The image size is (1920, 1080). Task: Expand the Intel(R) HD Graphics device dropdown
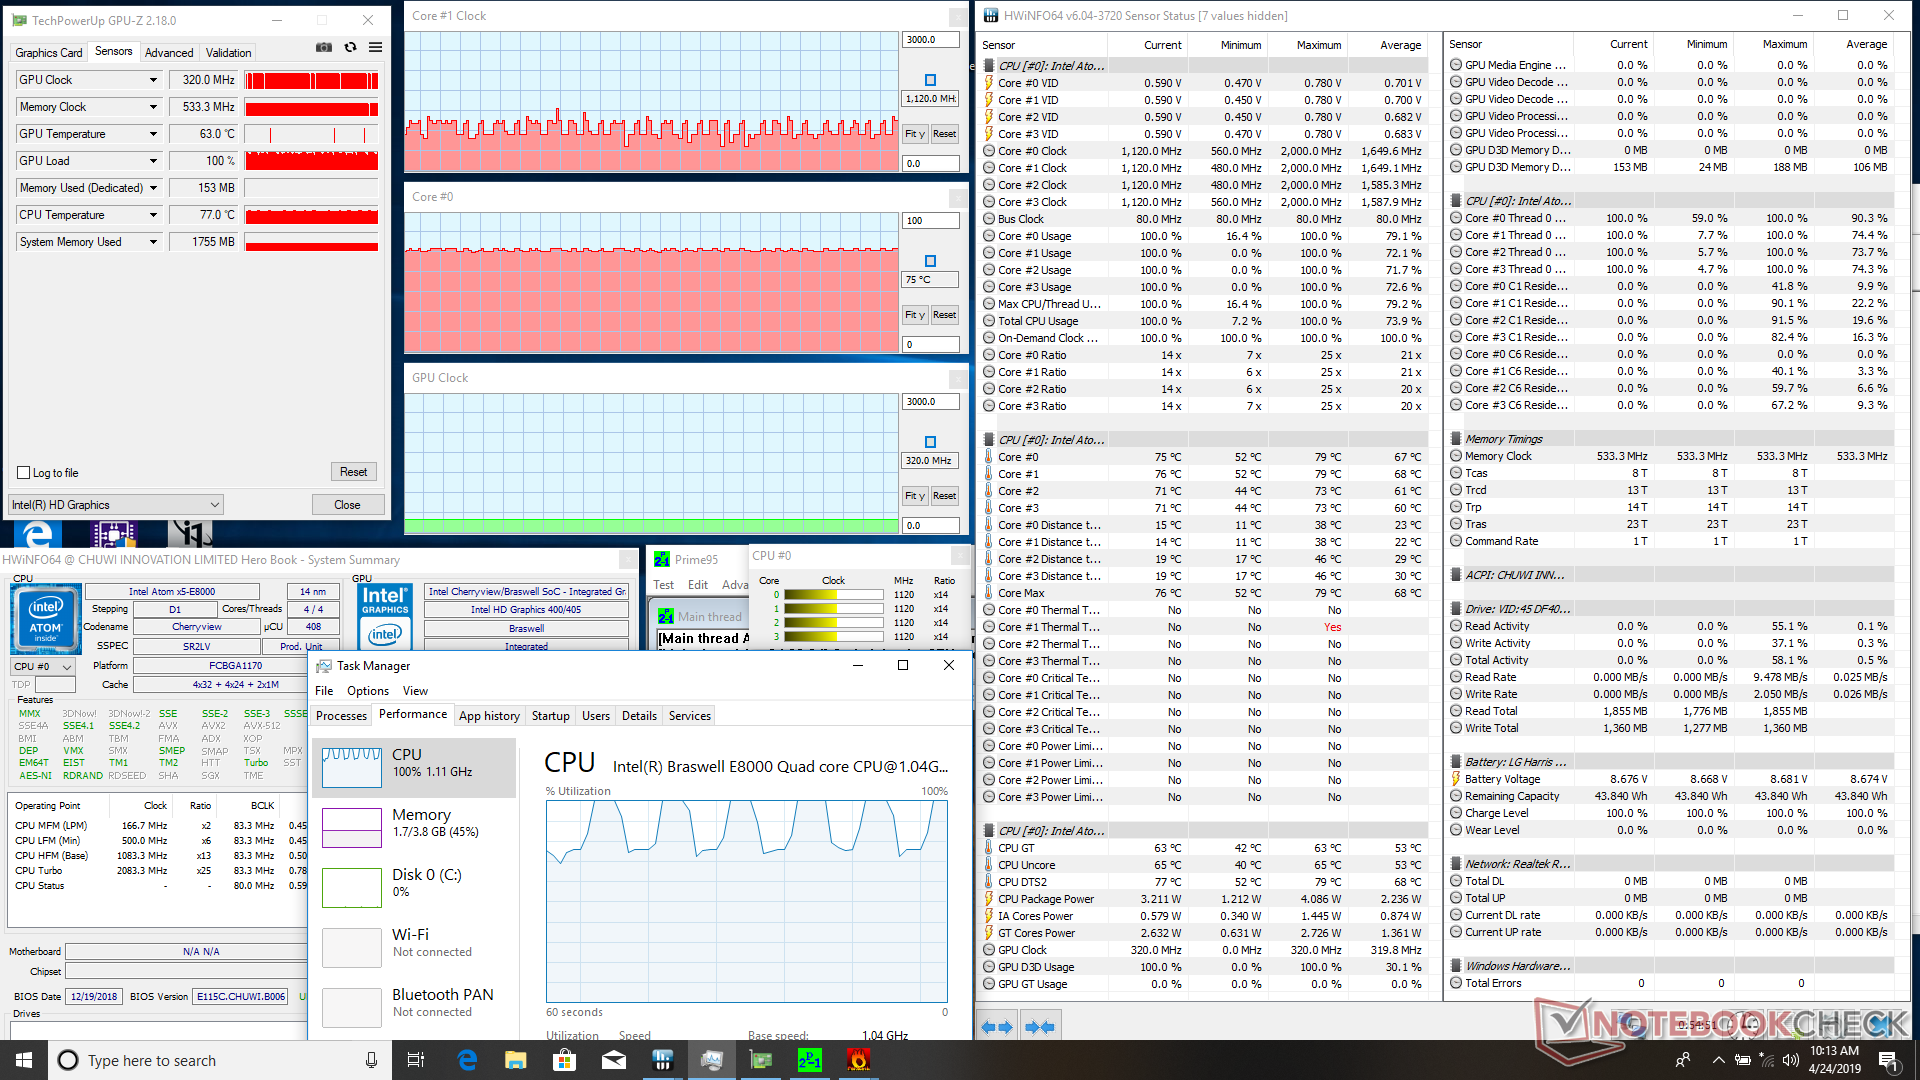tap(214, 505)
